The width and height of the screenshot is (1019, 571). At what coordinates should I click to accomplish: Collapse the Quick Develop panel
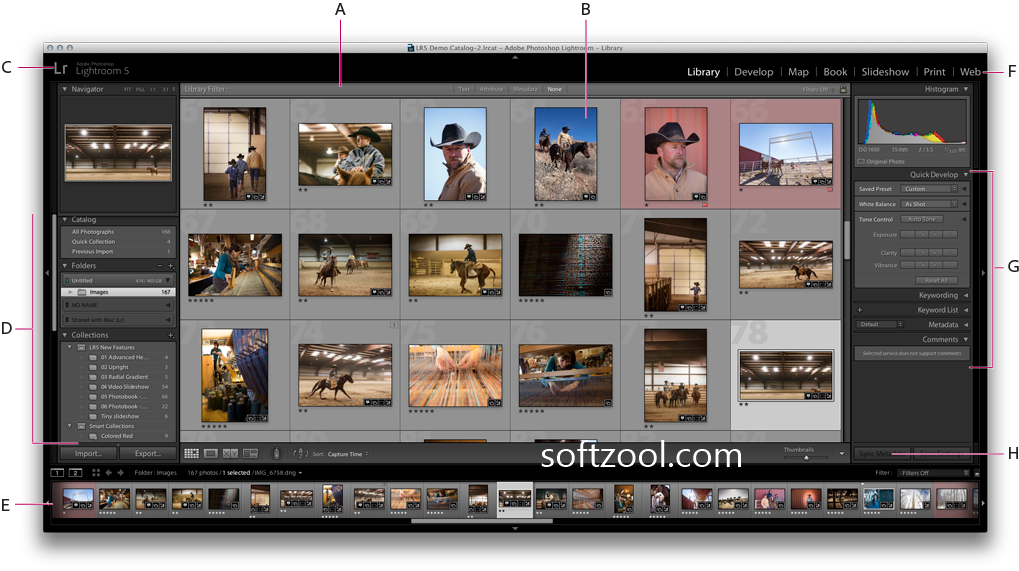pos(966,175)
